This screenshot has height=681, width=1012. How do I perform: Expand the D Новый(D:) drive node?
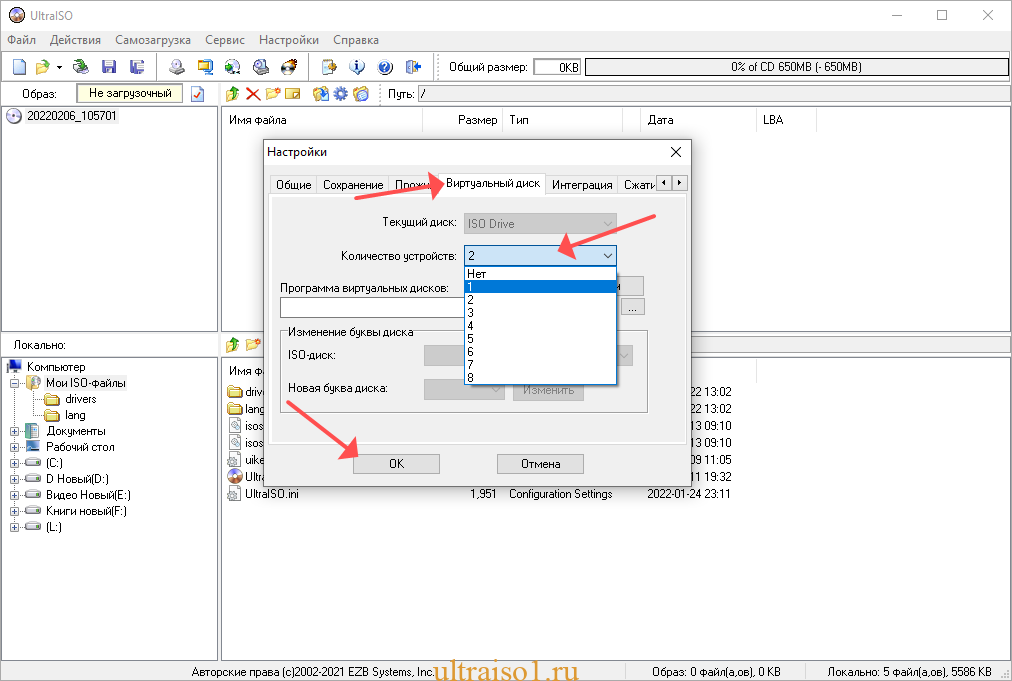coord(14,479)
